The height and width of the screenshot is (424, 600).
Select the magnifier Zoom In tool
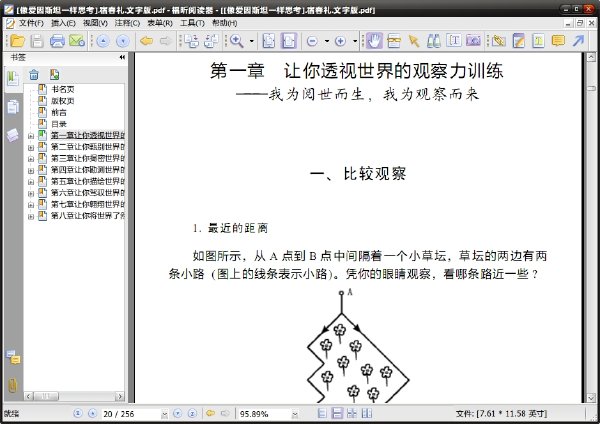(x=237, y=41)
